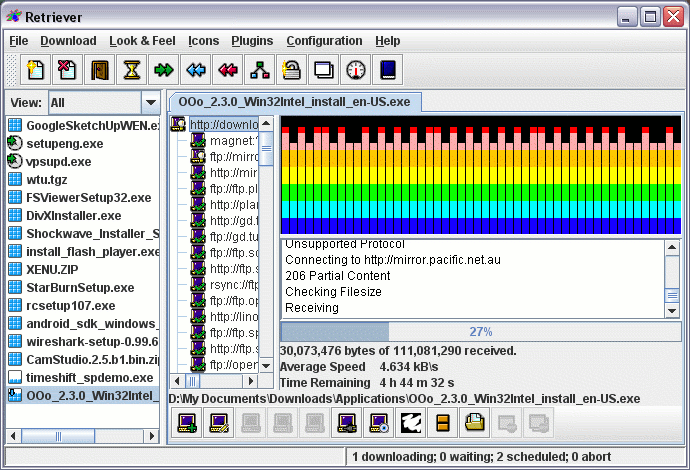This screenshot has width=690, height=470.
Task: Click log pane scroll-up arrow
Action: pyautogui.click(x=672, y=247)
